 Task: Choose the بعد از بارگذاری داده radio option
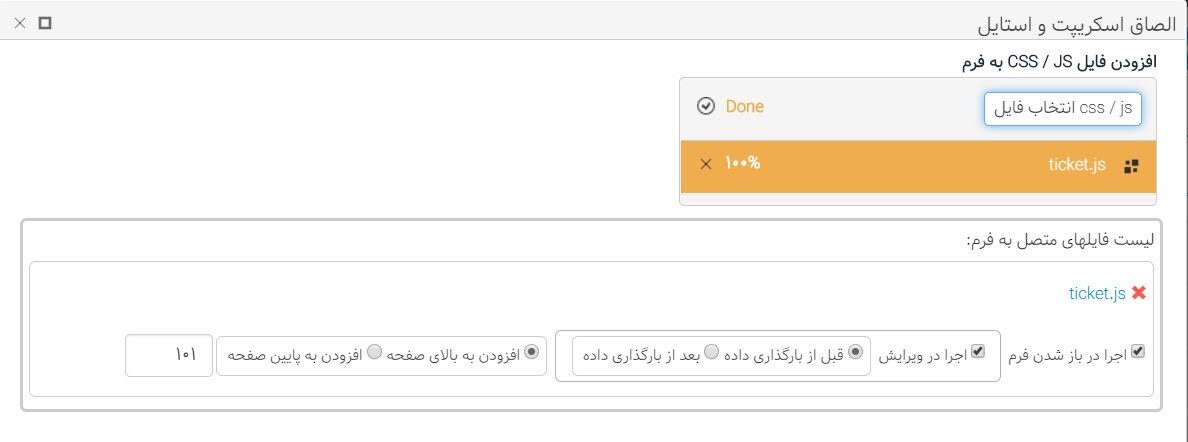coord(711,352)
